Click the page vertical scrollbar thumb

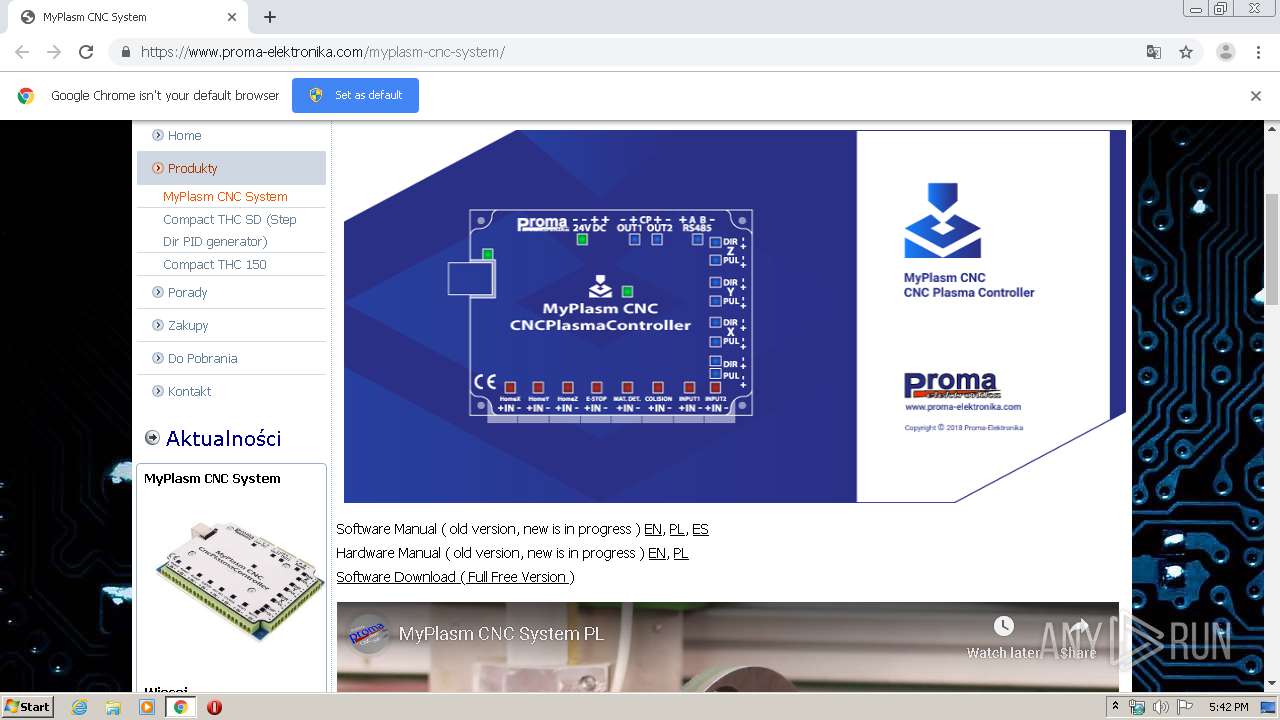[1272, 250]
